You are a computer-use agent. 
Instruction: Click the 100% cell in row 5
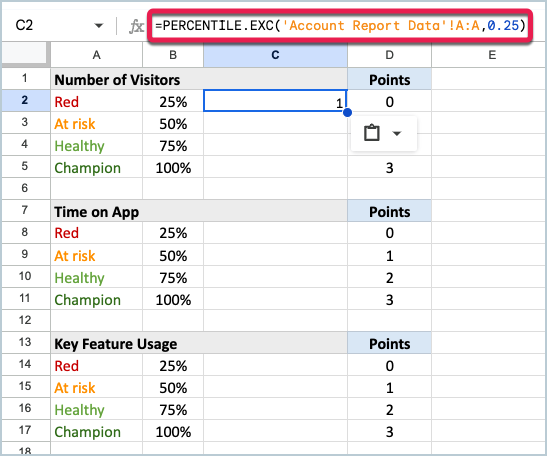173,168
